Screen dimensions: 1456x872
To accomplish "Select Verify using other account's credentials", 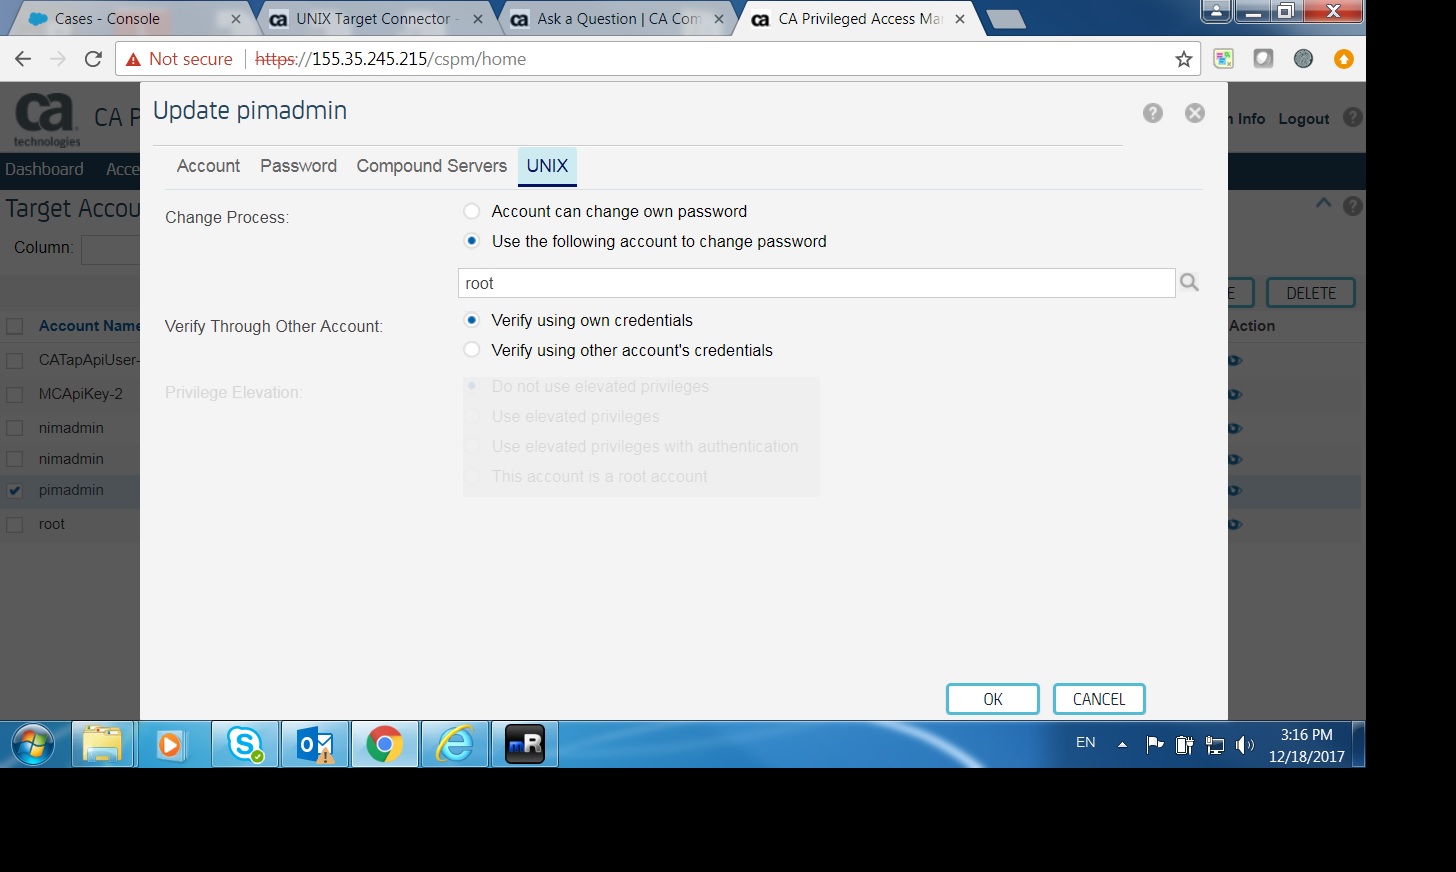I will tap(472, 350).
